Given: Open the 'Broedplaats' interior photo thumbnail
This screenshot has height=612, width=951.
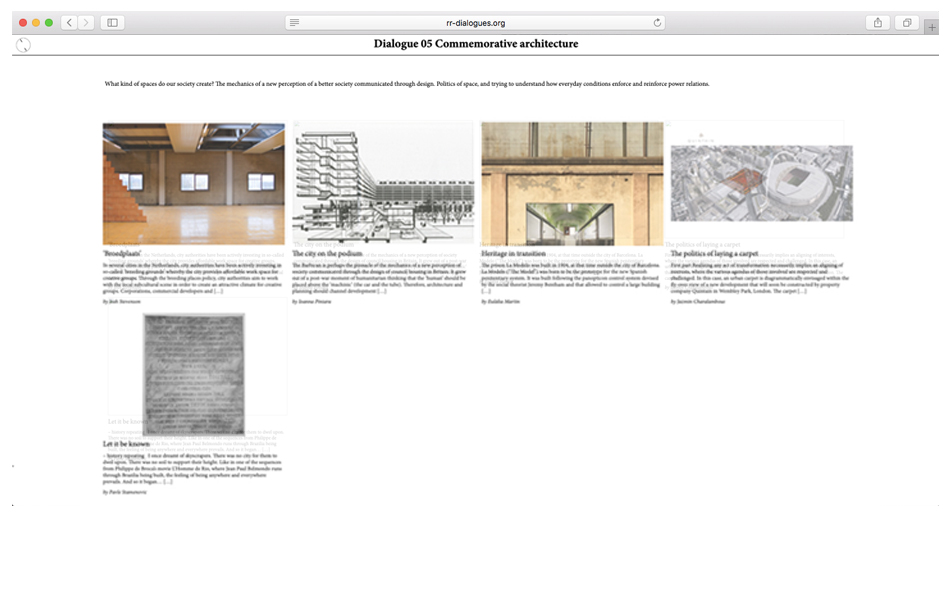Looking at the screenshot, I should coord(193,184).
